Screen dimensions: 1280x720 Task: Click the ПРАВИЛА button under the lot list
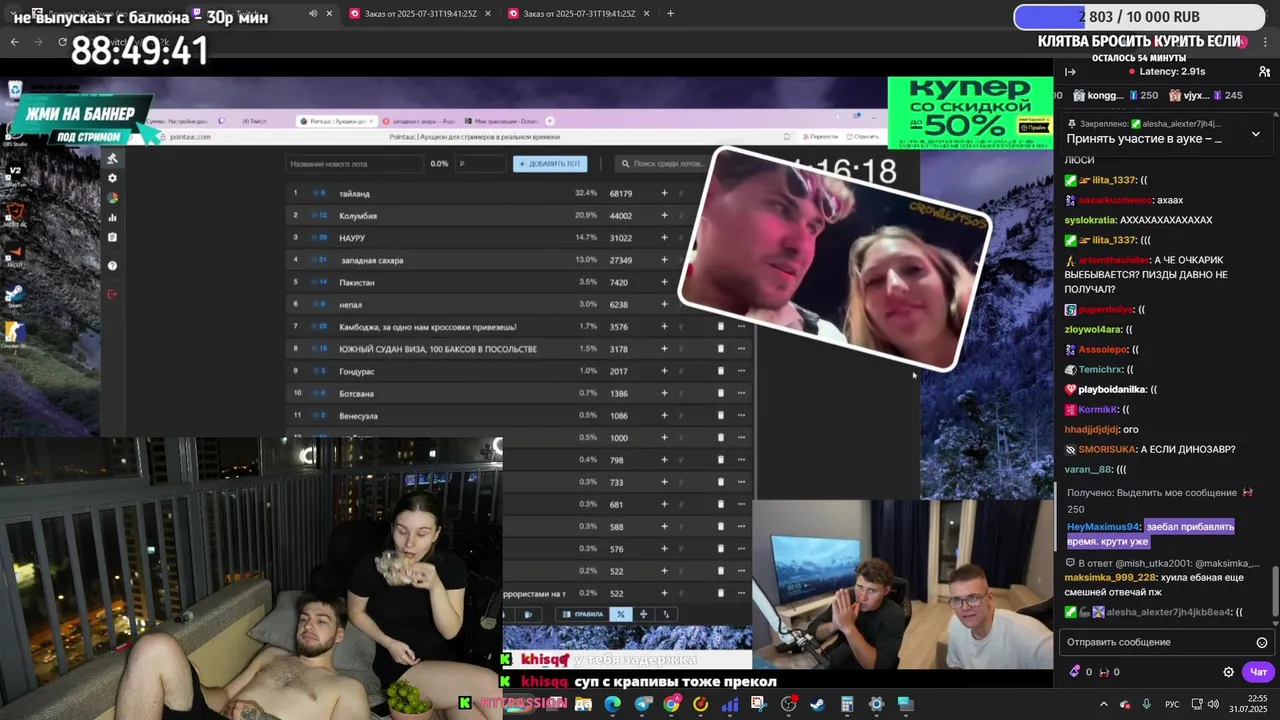(582, 614)
